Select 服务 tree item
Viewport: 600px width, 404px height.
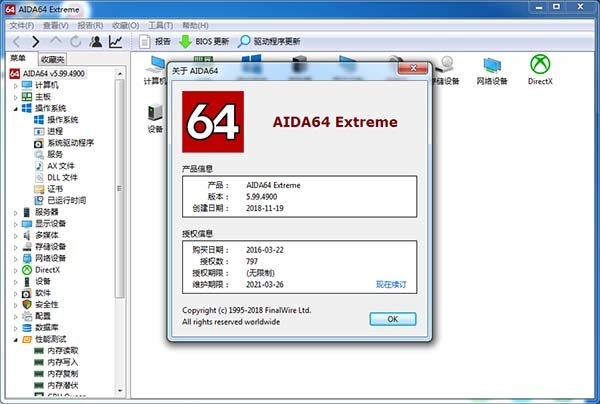[x=48, y=154]
